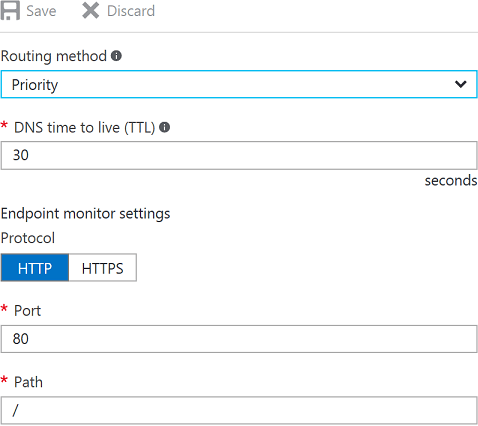
Task: Click the seconds unit text
Action: [451, 181]
